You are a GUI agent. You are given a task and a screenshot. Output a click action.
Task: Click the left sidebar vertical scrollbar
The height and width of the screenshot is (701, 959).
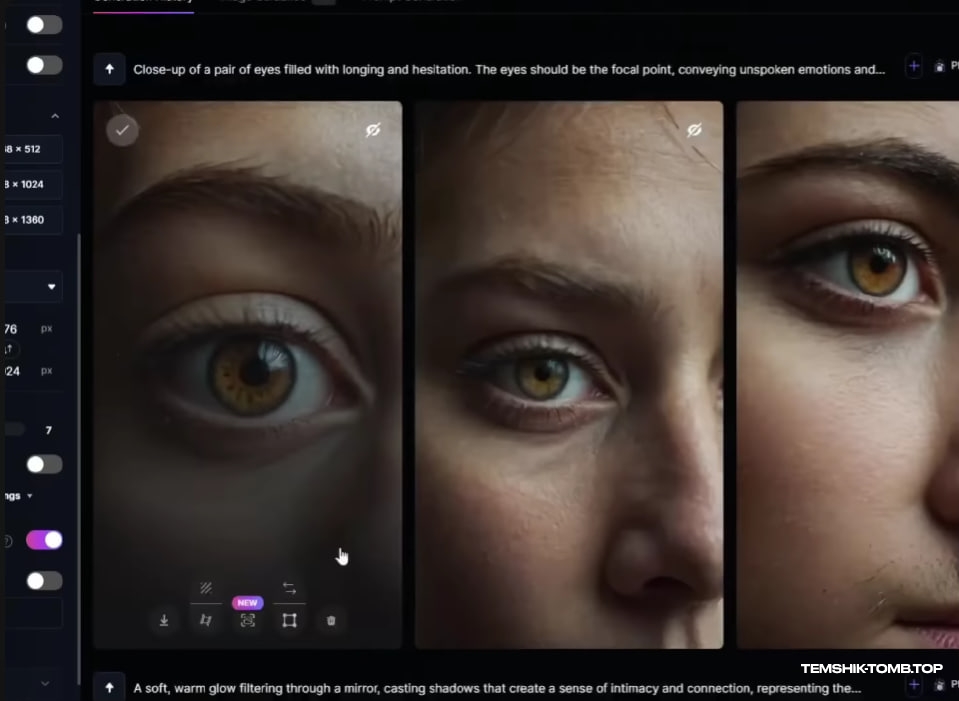tap(79, 459)
